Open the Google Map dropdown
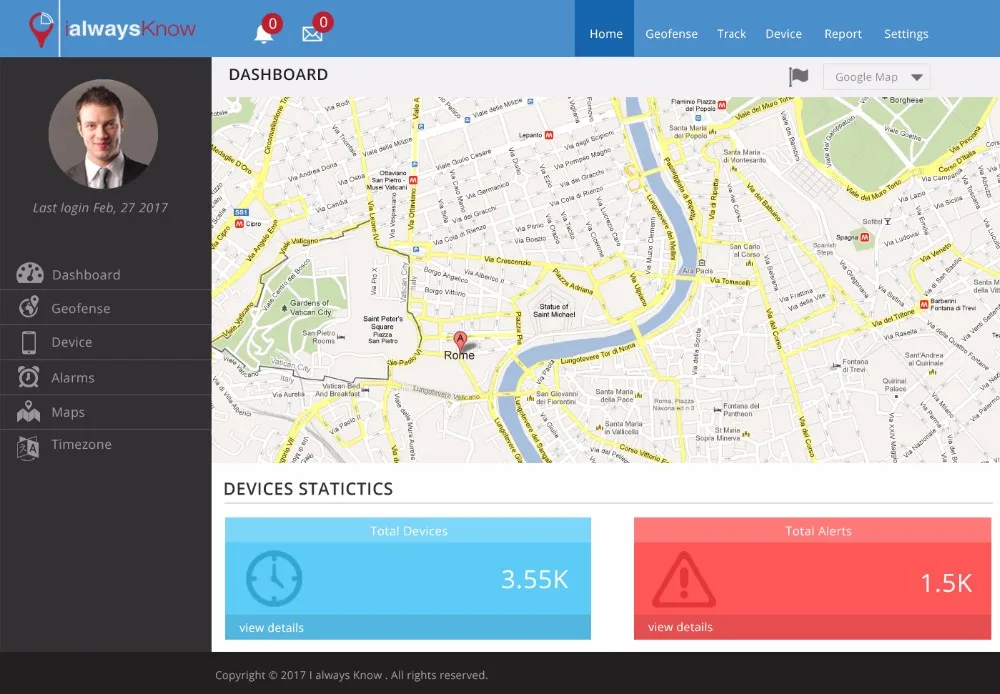The height and width of the screenshot is (694, 1000). coord(875,76)
